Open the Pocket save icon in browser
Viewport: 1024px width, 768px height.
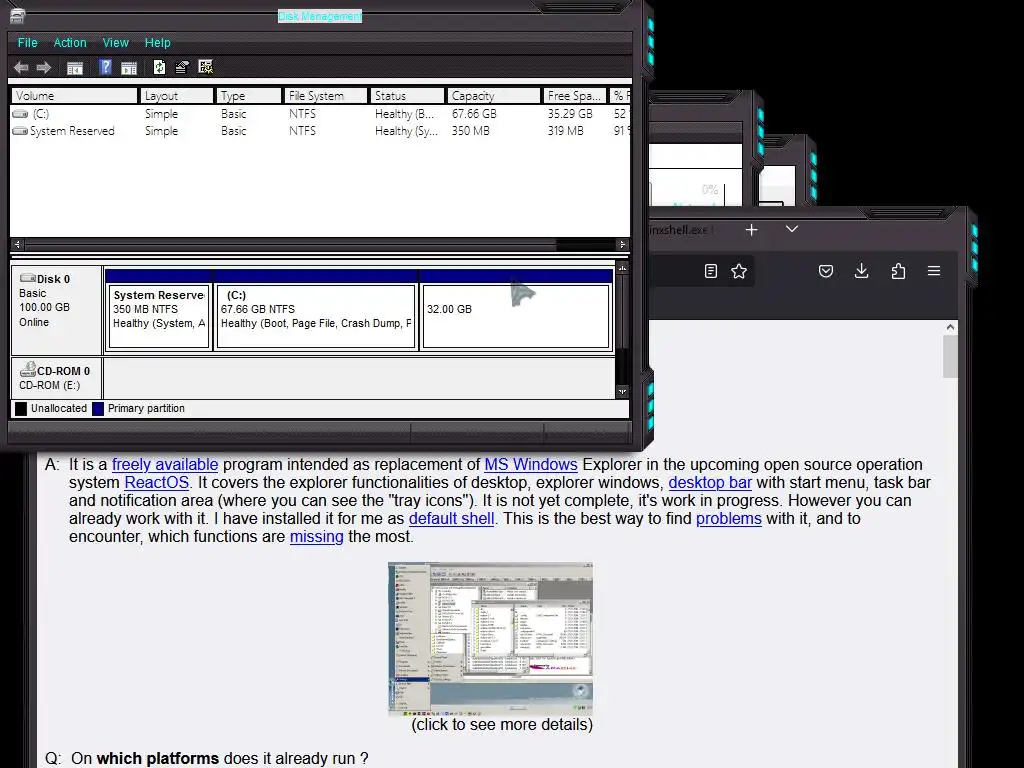pos(826,271)
